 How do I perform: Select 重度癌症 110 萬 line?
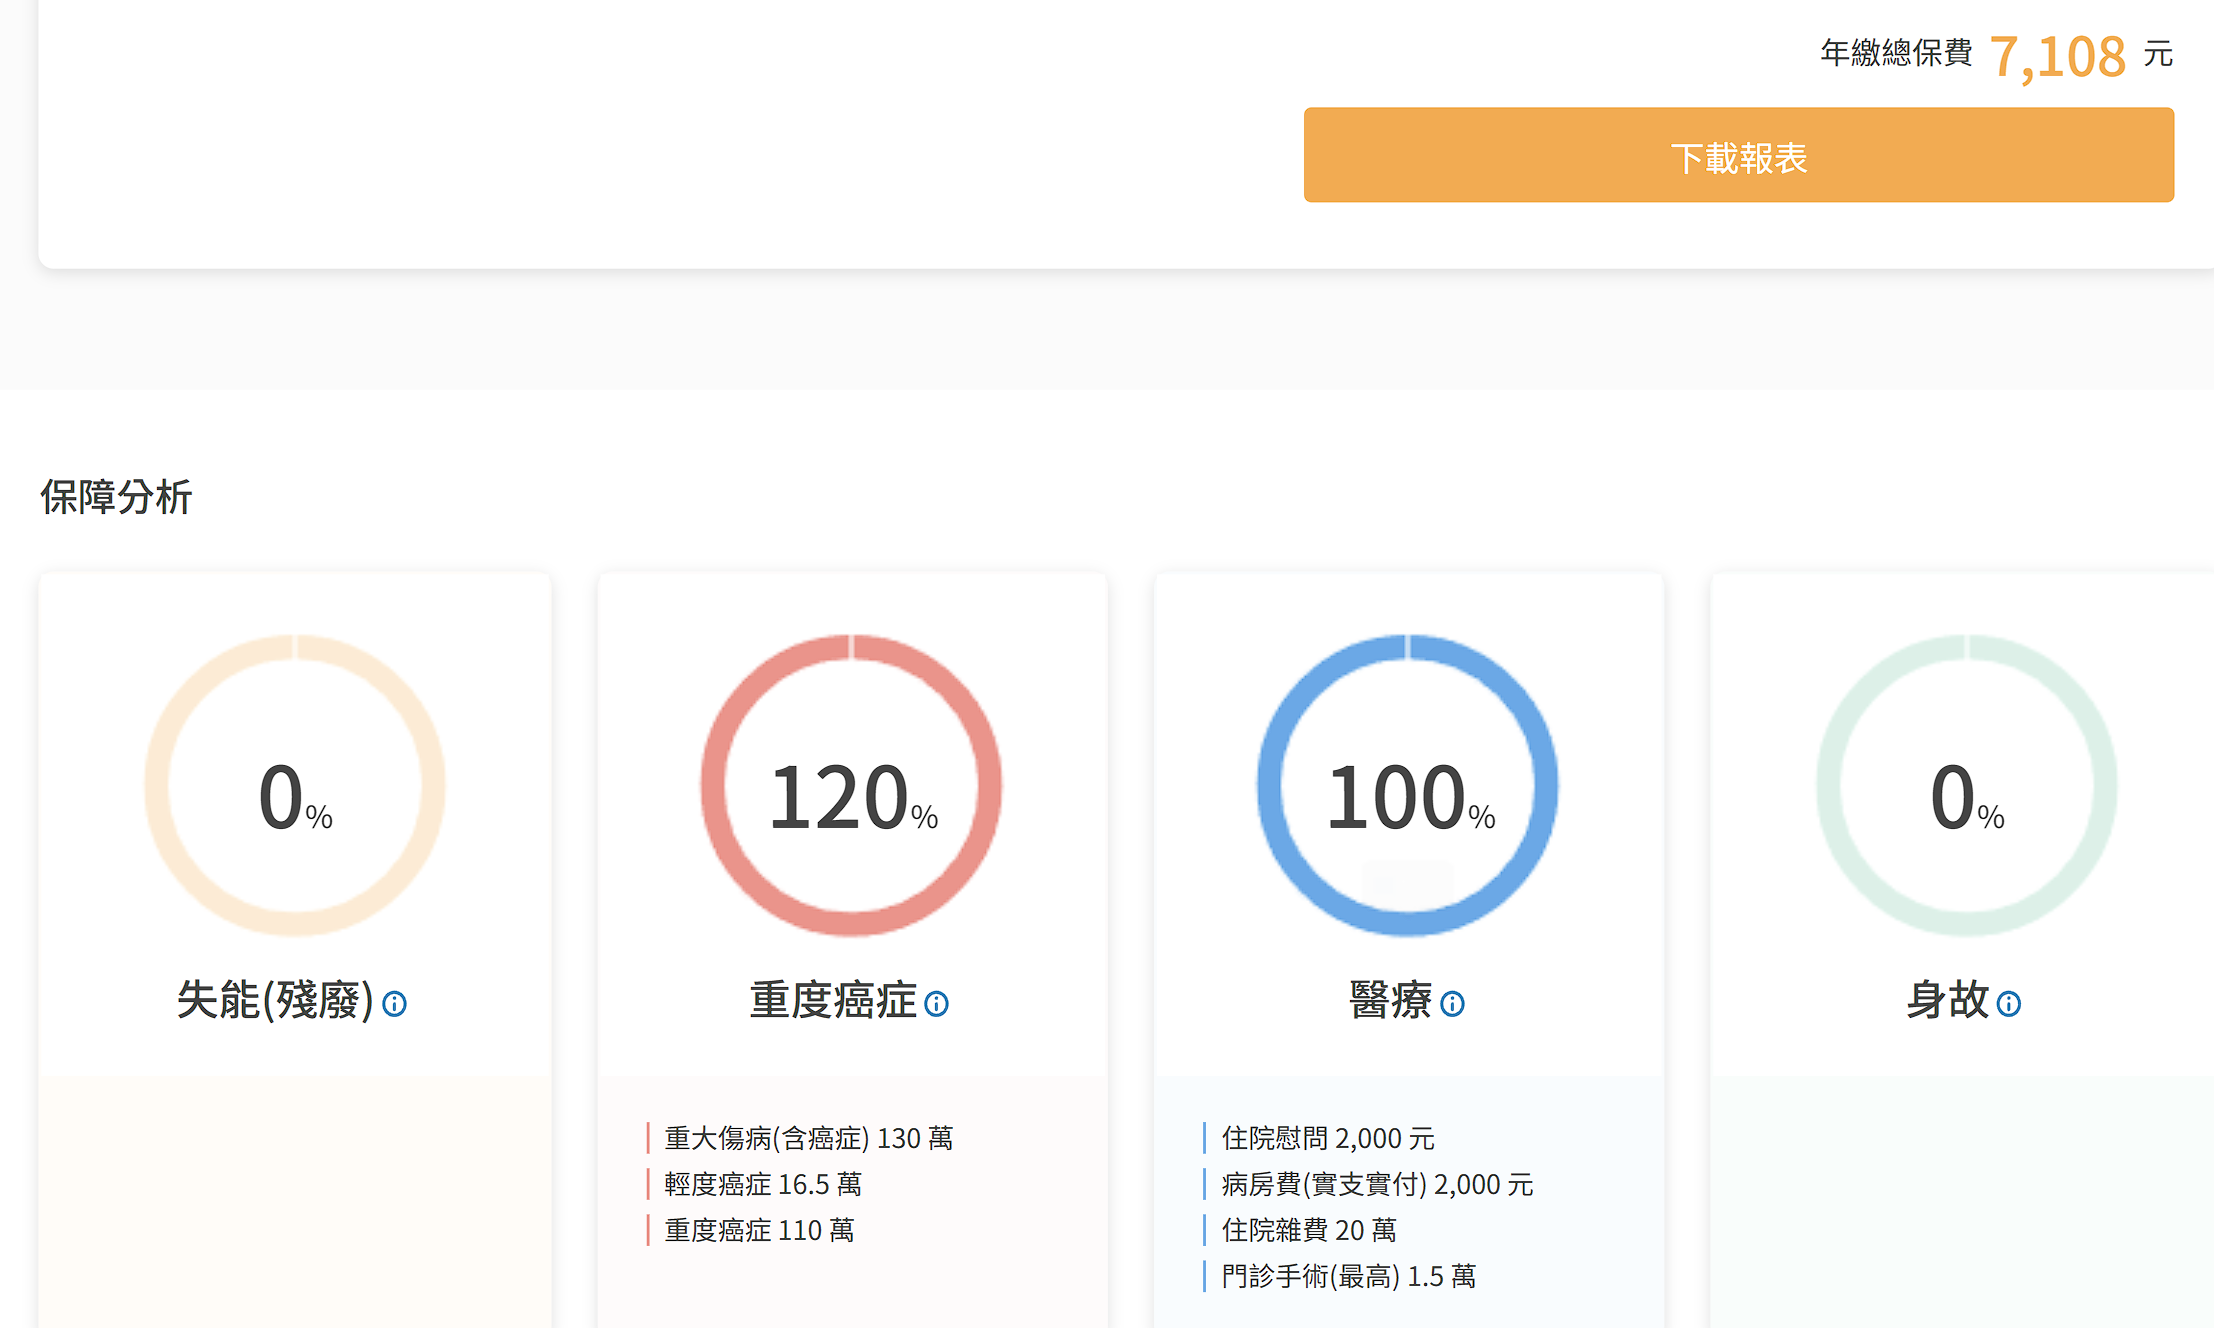(759, 1230)
